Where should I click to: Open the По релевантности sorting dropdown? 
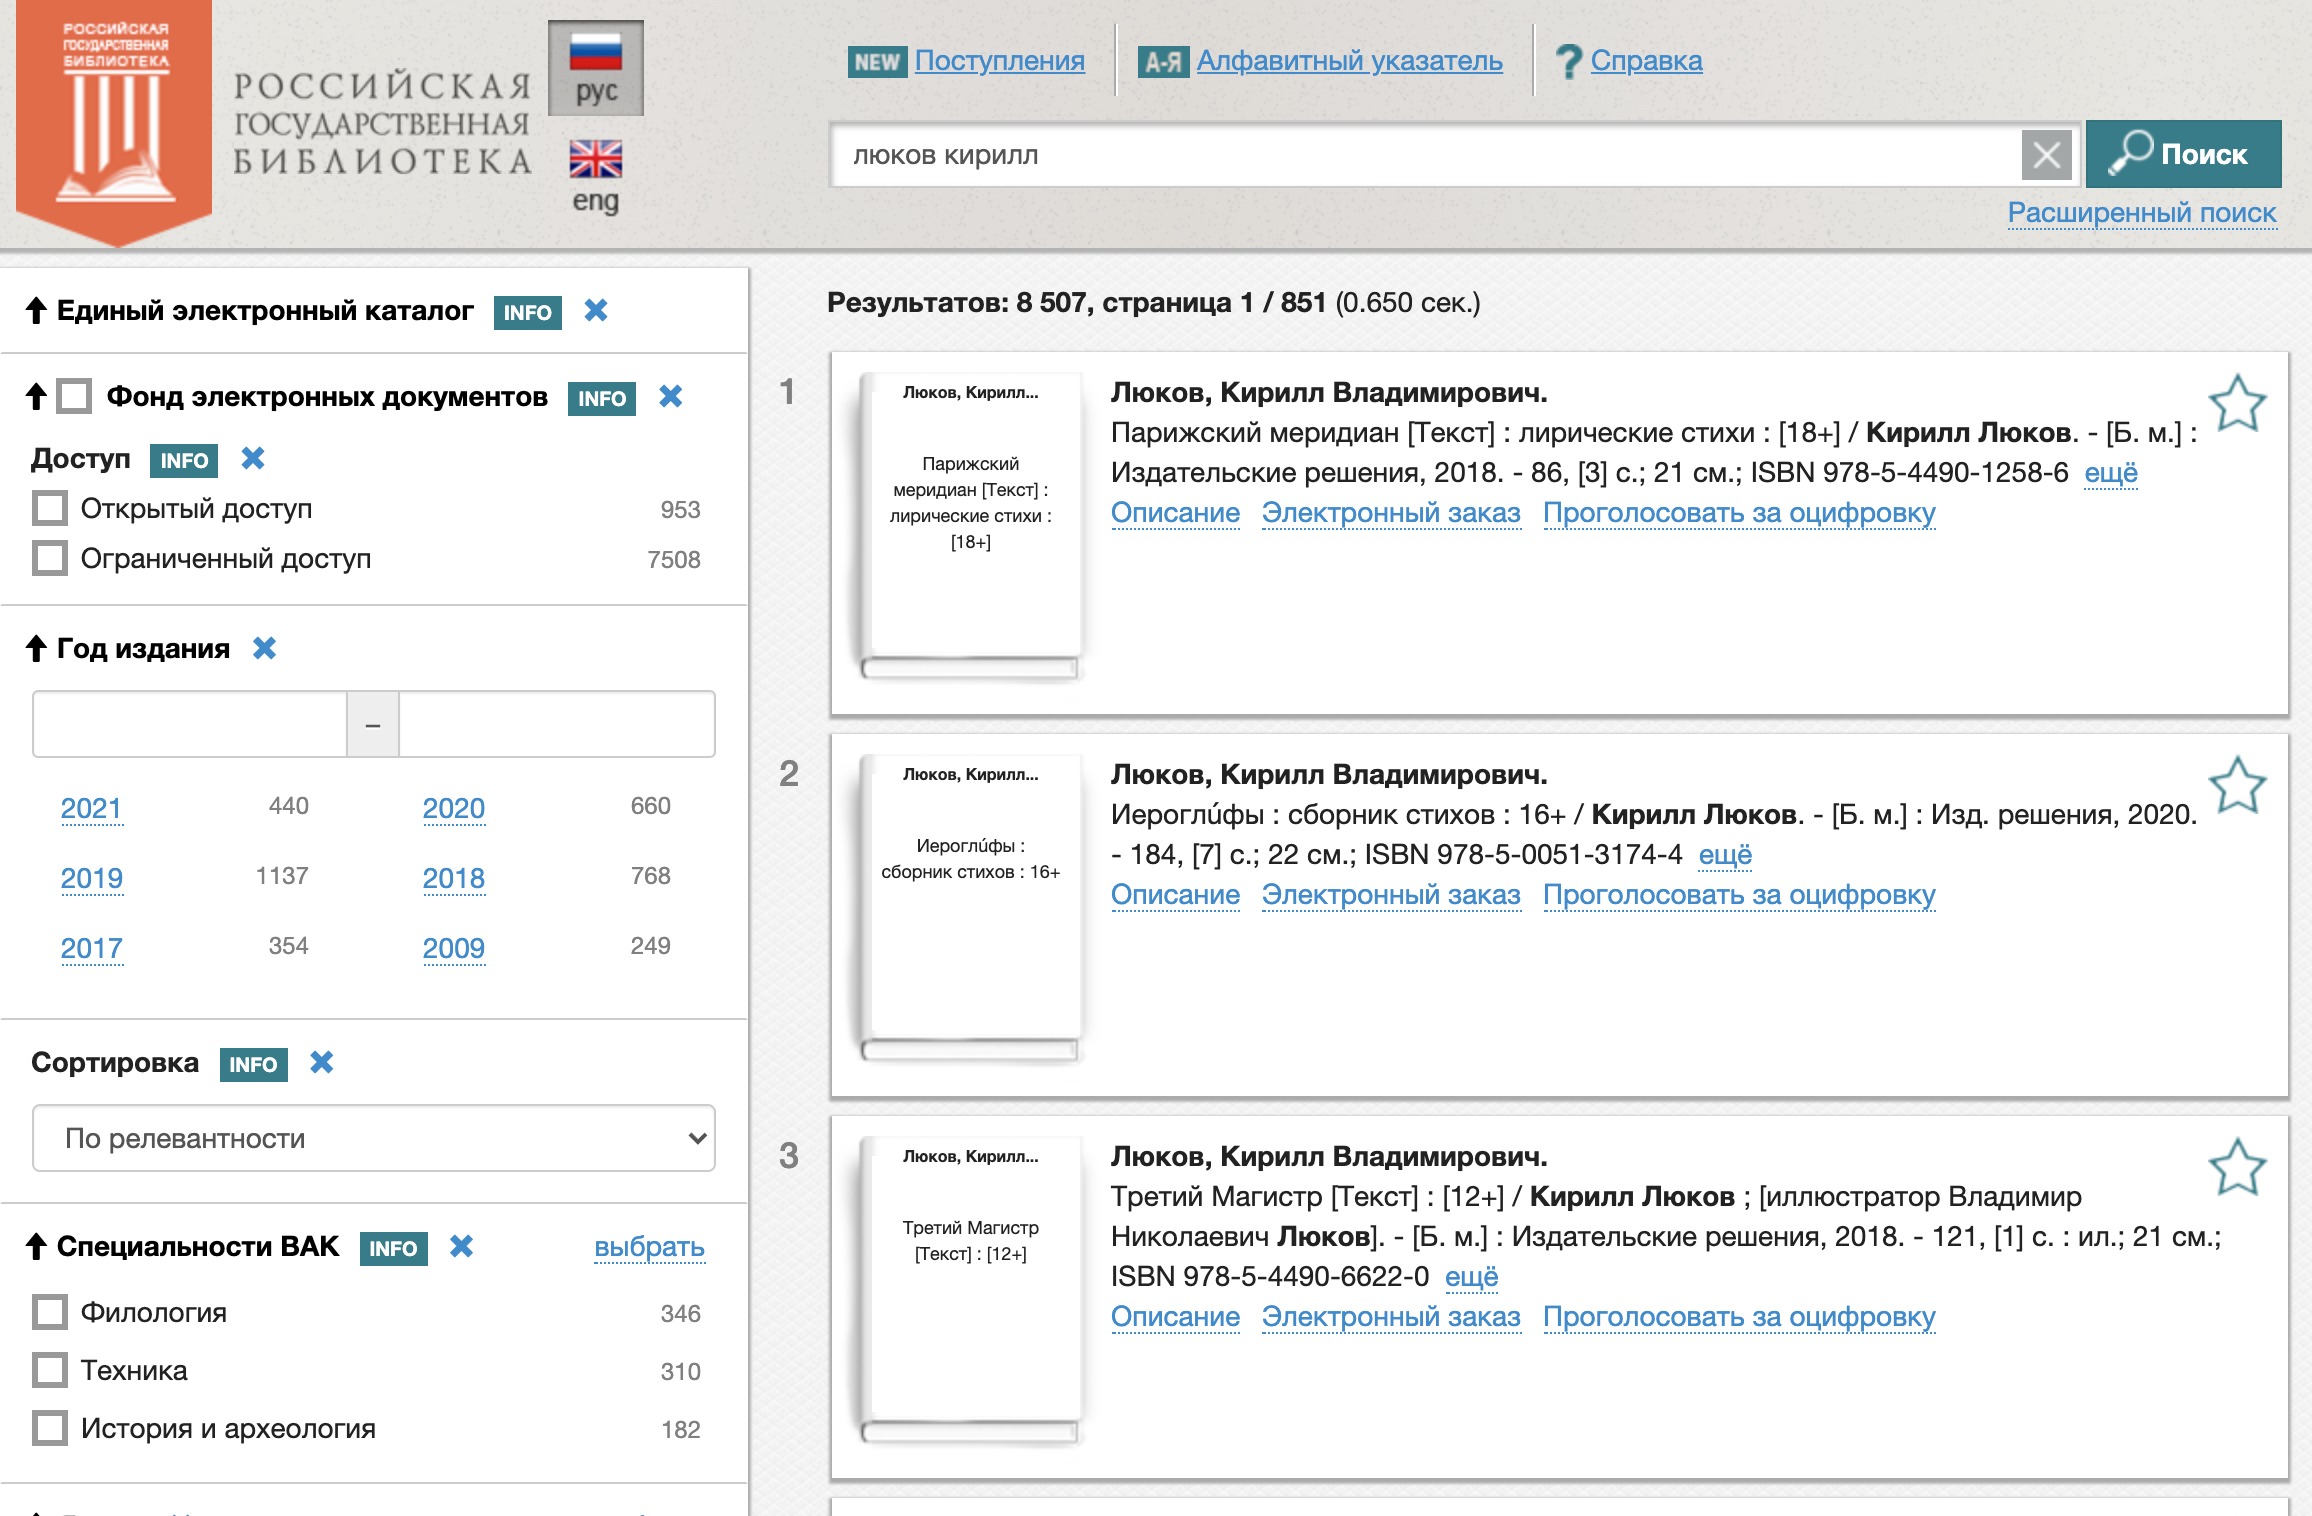click(373, 1138)
